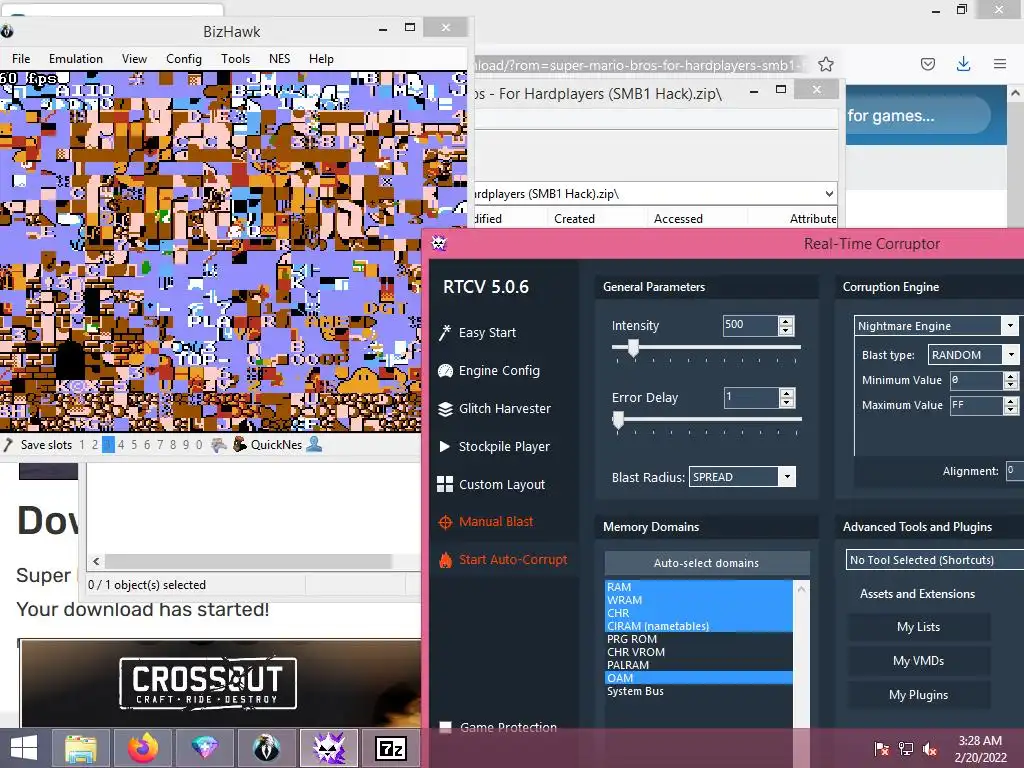Switch to the RTC purple monster taskbar icon
Screen dimensions: 1024x768
[x=328, y=748]
